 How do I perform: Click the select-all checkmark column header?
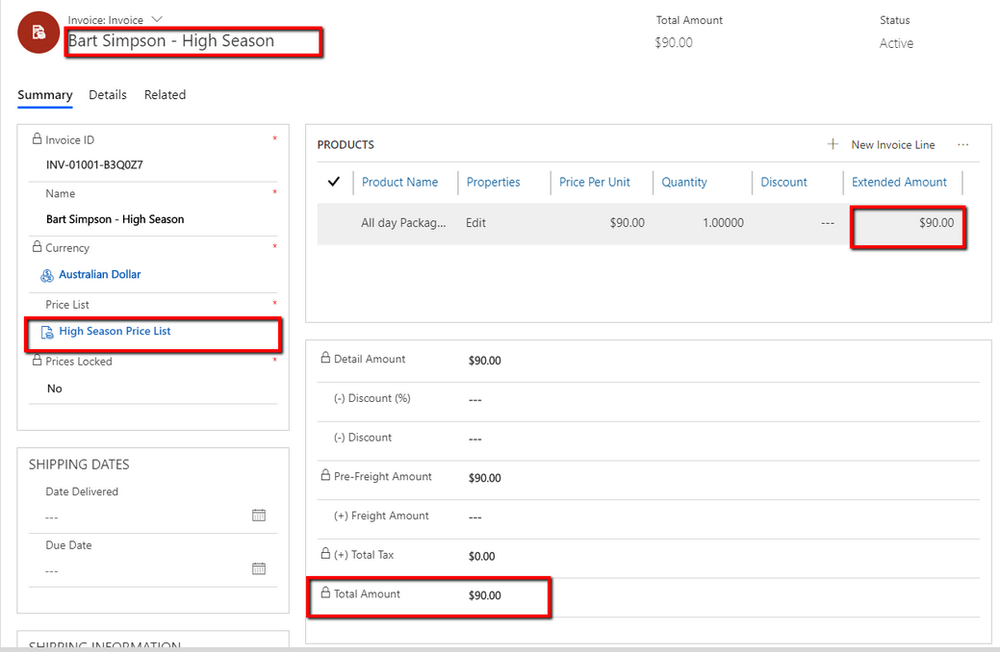coord(333,182)
